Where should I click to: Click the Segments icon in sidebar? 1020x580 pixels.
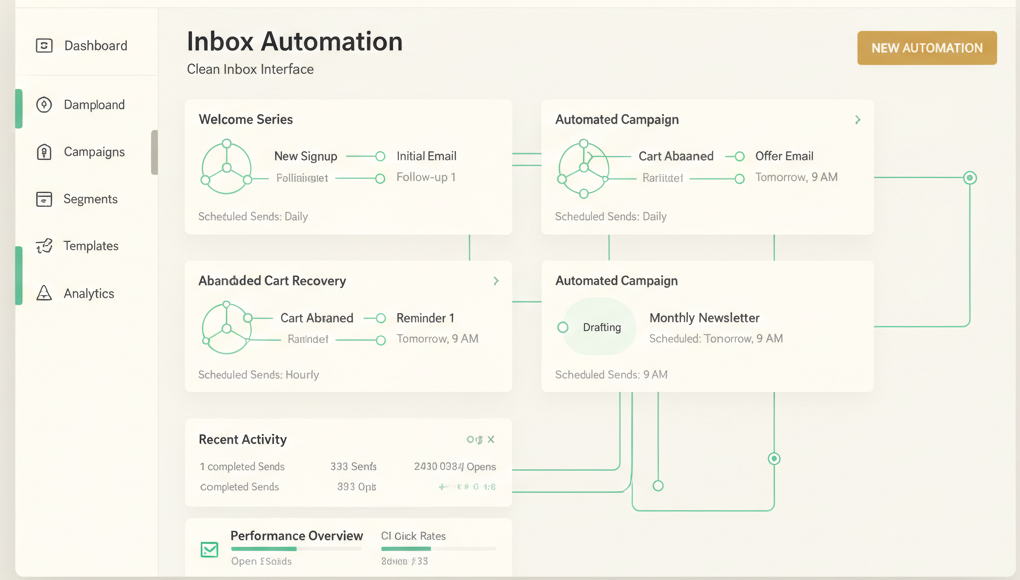44,199
